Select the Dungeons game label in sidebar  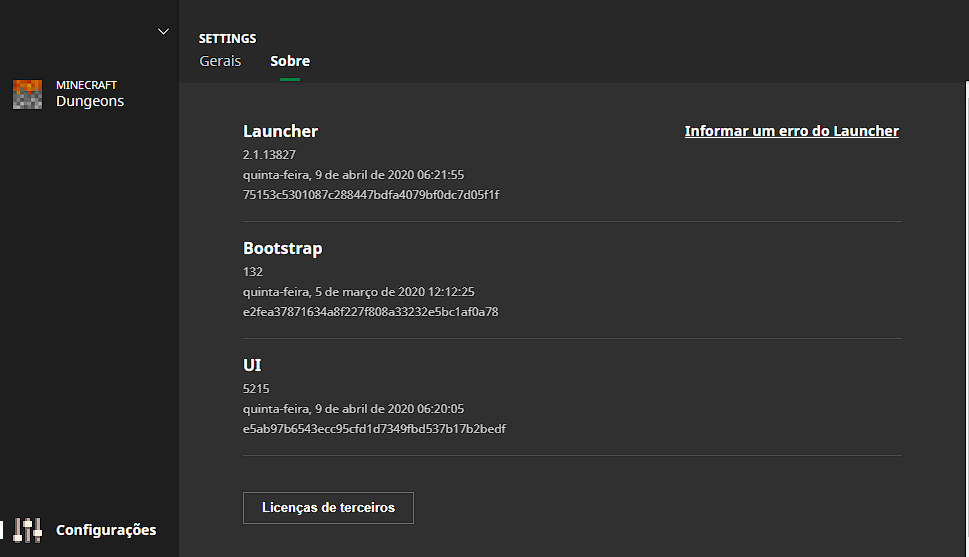point(90,101)
